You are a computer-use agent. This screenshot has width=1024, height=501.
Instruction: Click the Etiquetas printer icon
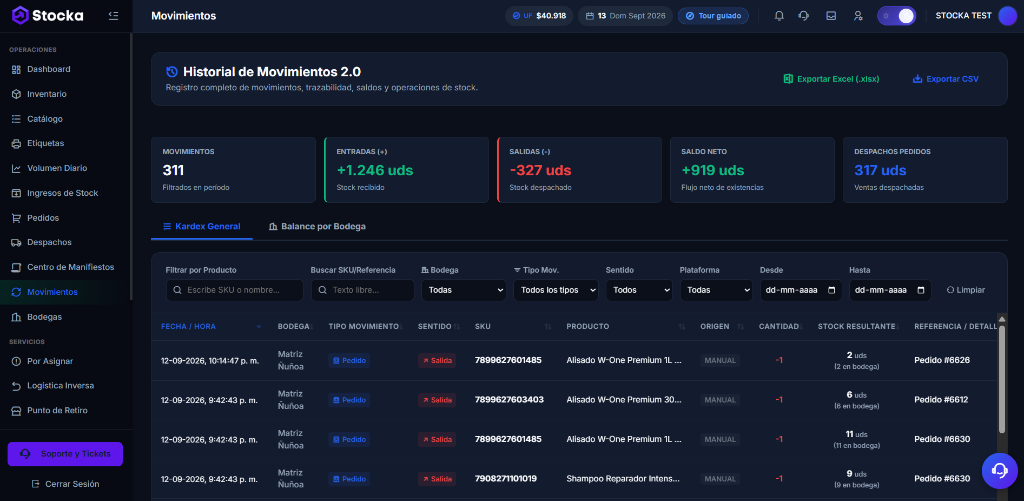tap(16, 143)
